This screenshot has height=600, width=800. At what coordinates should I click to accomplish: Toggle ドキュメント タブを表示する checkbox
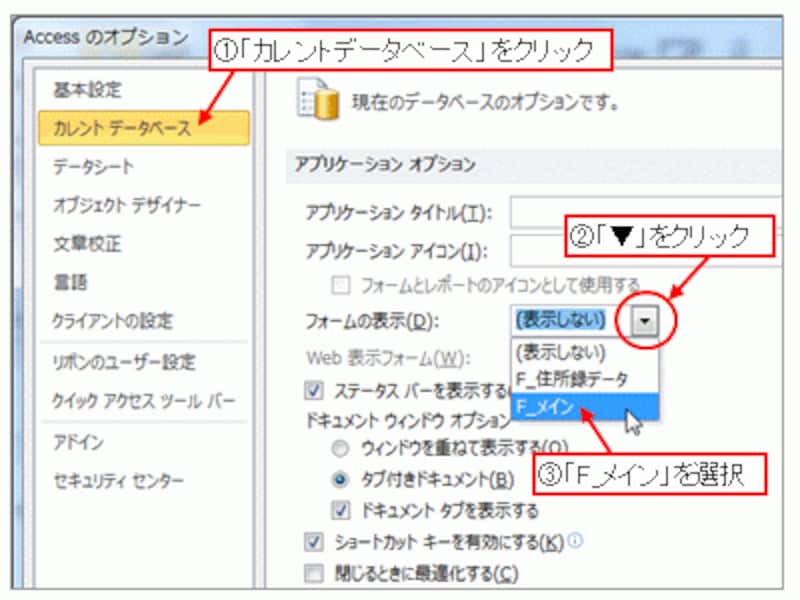(x=341, y=510)
